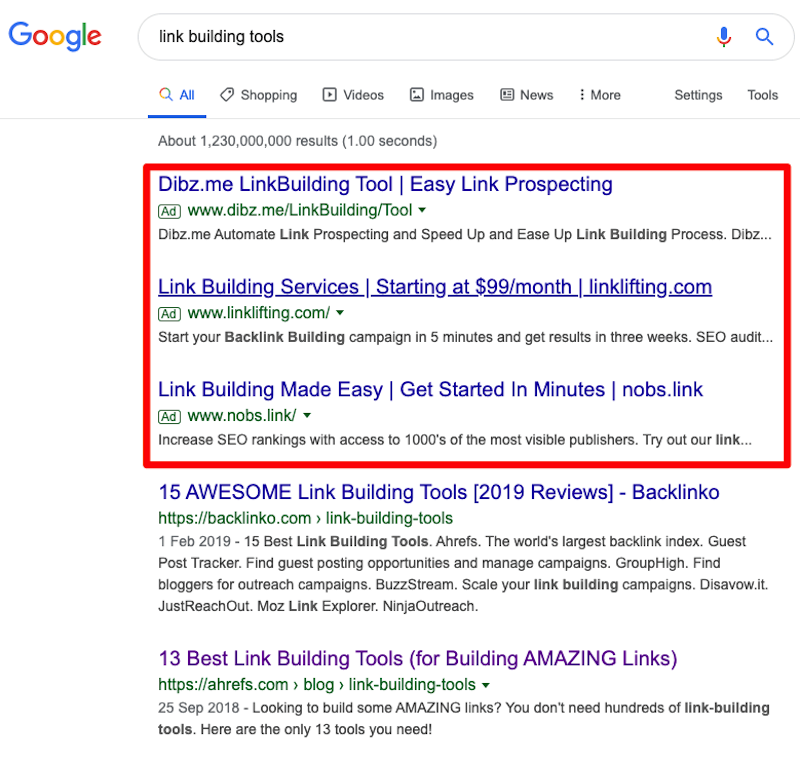This screenshot has height=762, width=800.
Task: Click the www.dibz.me/LinkBuilding/Tool URL text
Action: 299,210
